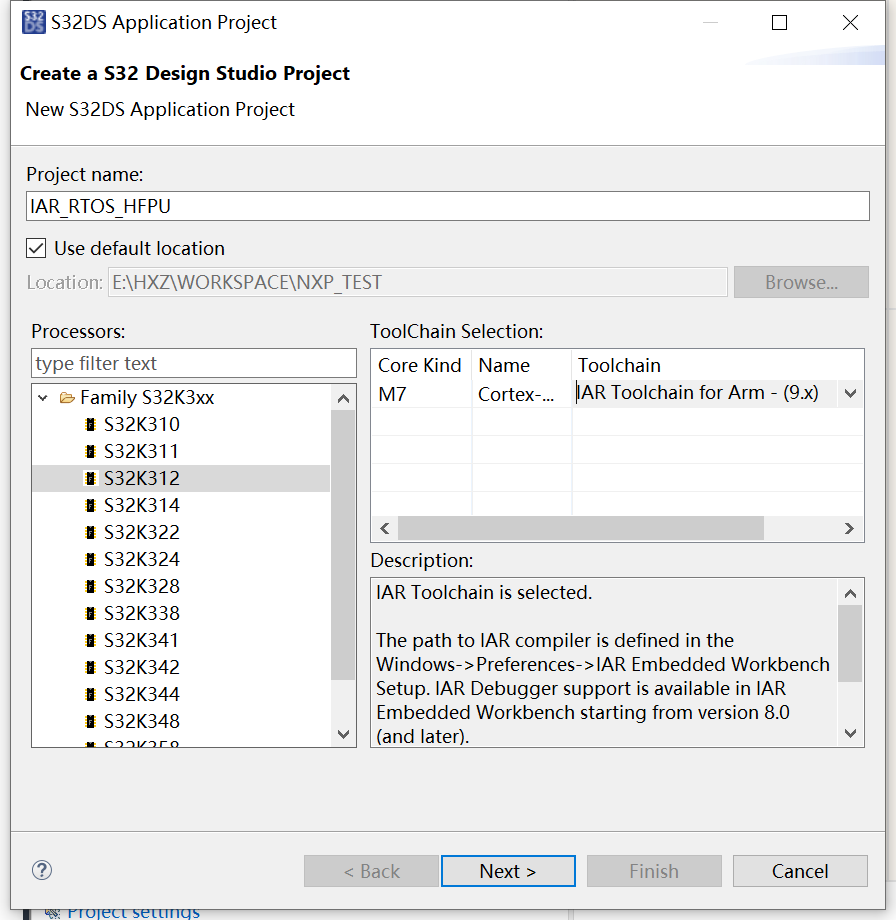Viewport: 896px width, 920px height.
Task: Open the Toolchain dropdown arrow
Action: point(850,394)
